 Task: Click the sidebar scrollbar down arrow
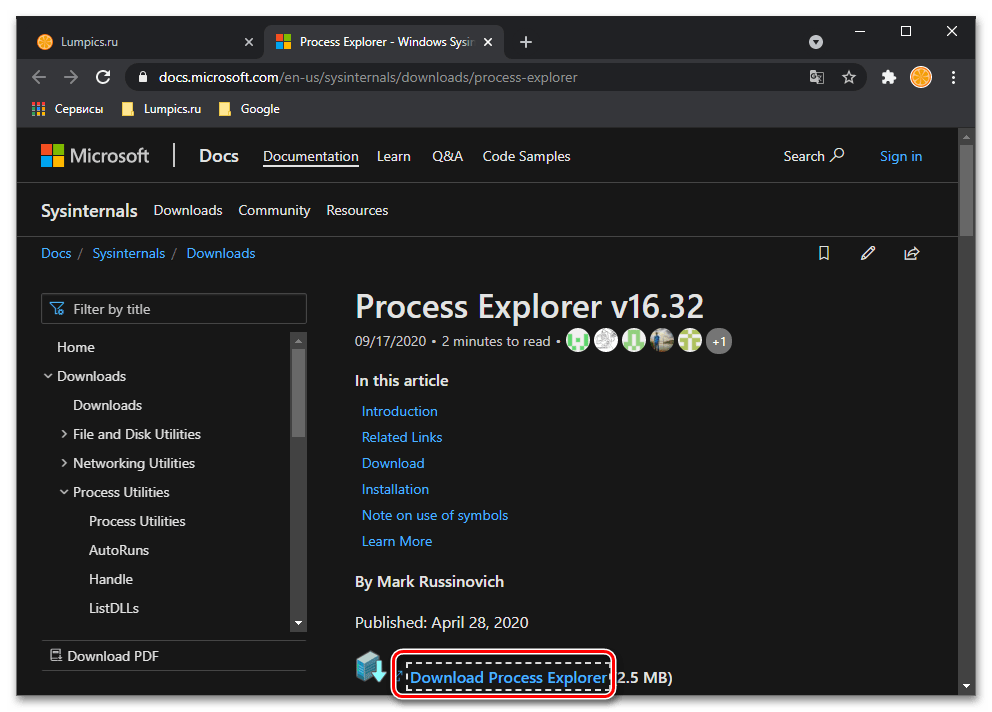[x=298, y=623]
